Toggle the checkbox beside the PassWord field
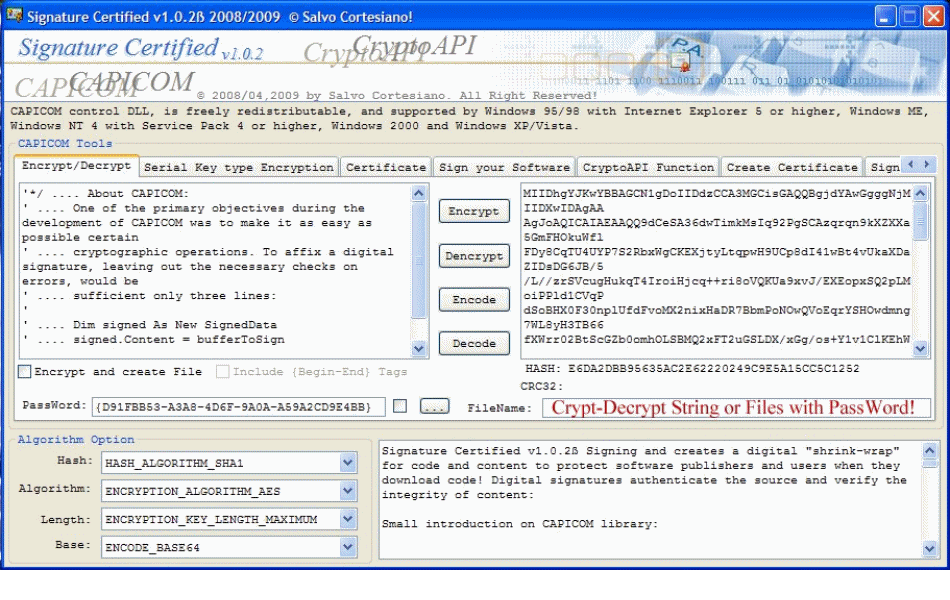 click(x=400, y=406)
